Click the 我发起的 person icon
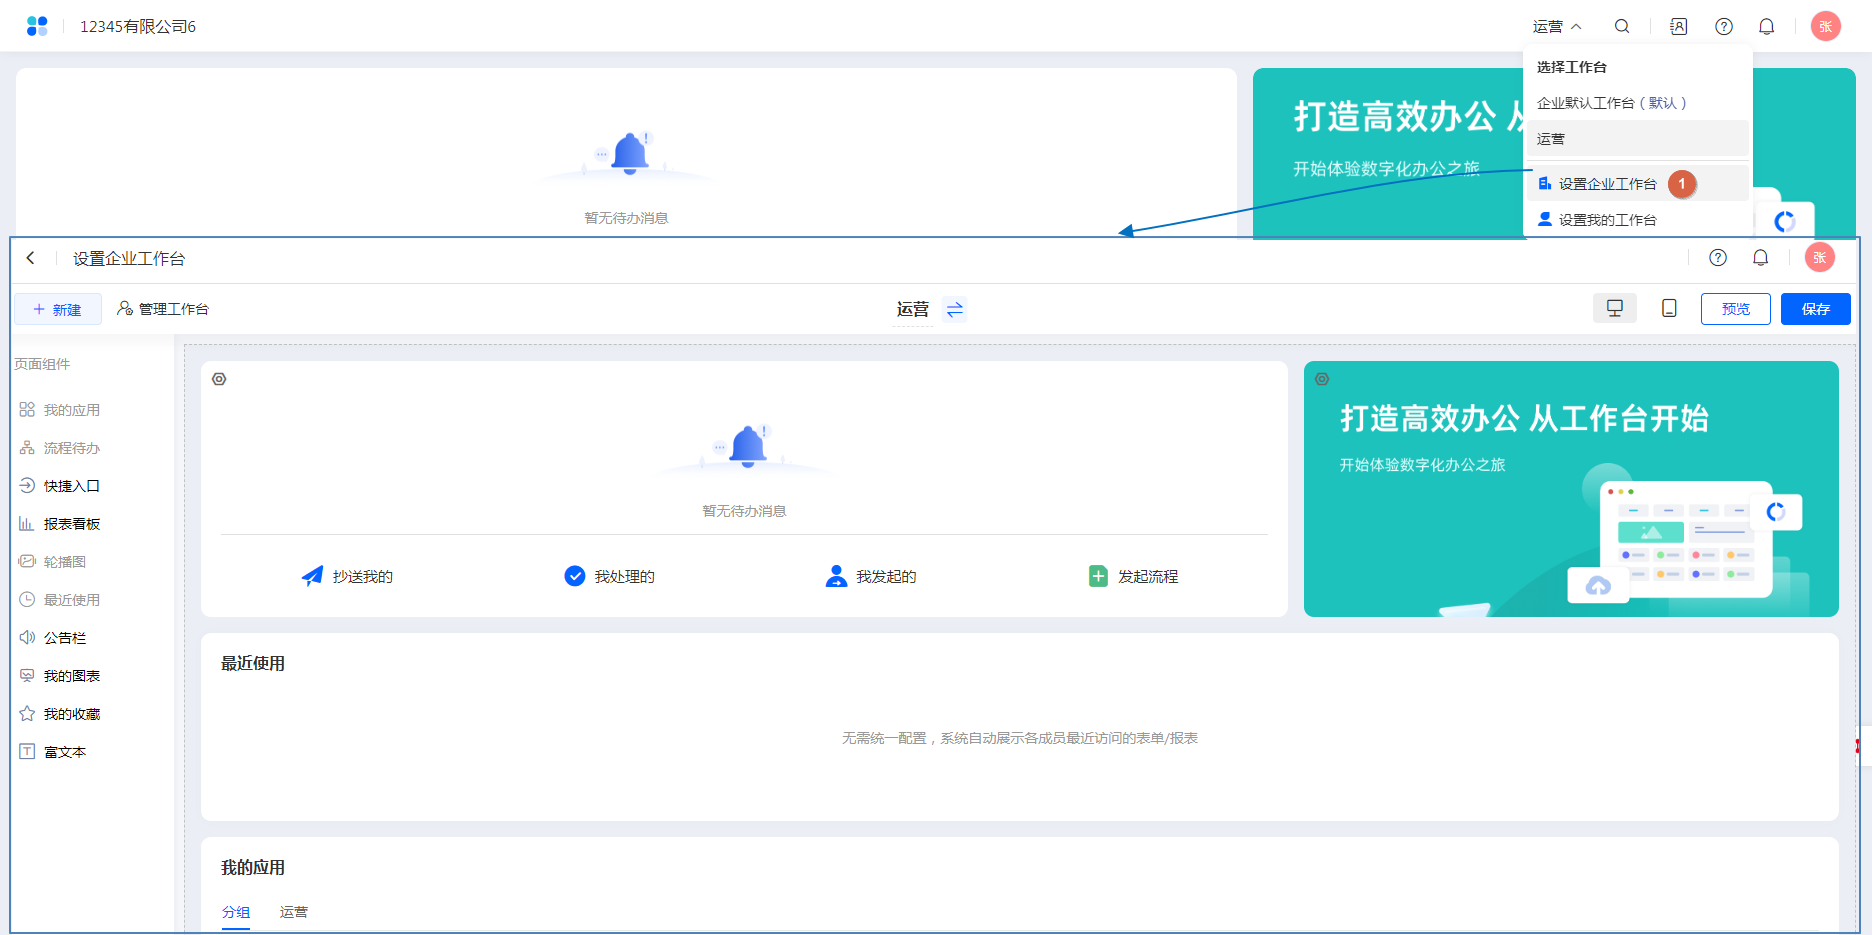 tap(836, 576)
